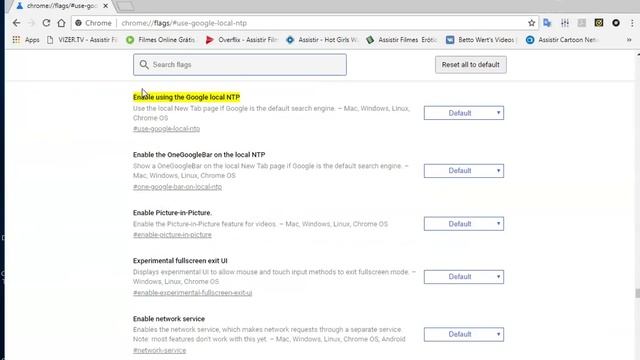Open dropdown for Experimental fullscreen exit UI
Image resolution: width=640 pixels, height=360 pixels.
464,277
